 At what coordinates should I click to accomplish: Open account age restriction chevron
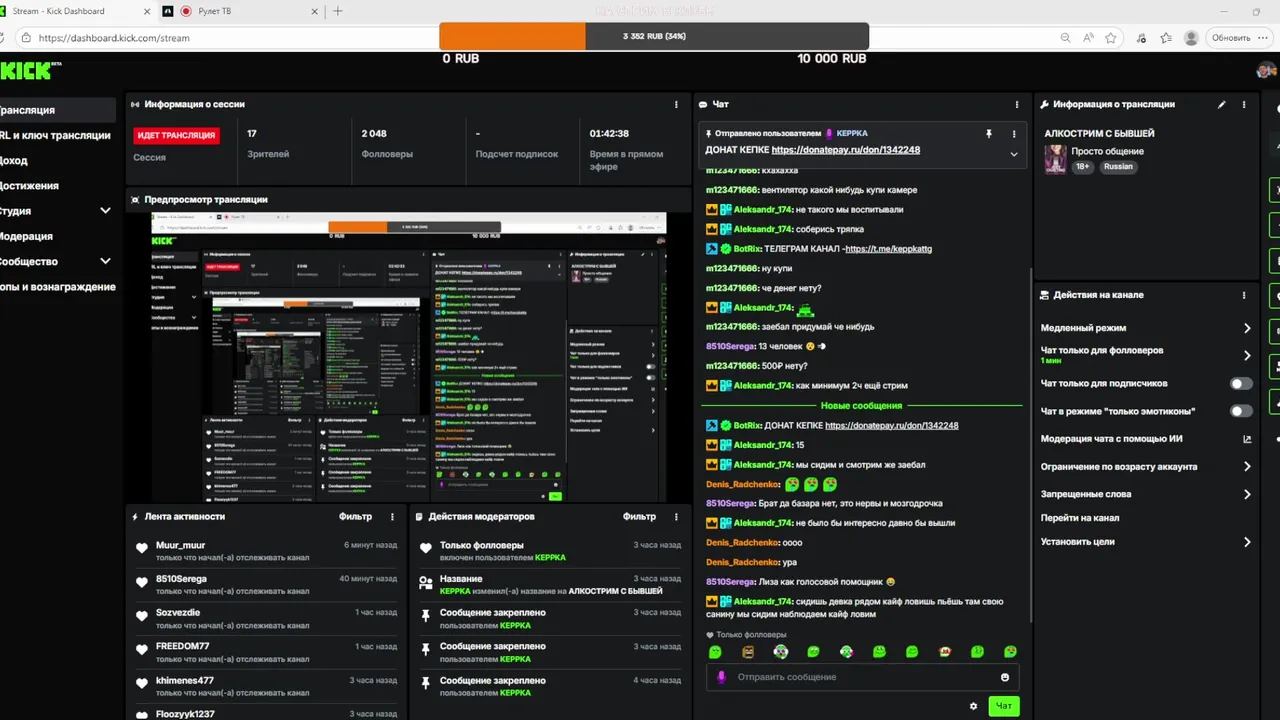1247,467
